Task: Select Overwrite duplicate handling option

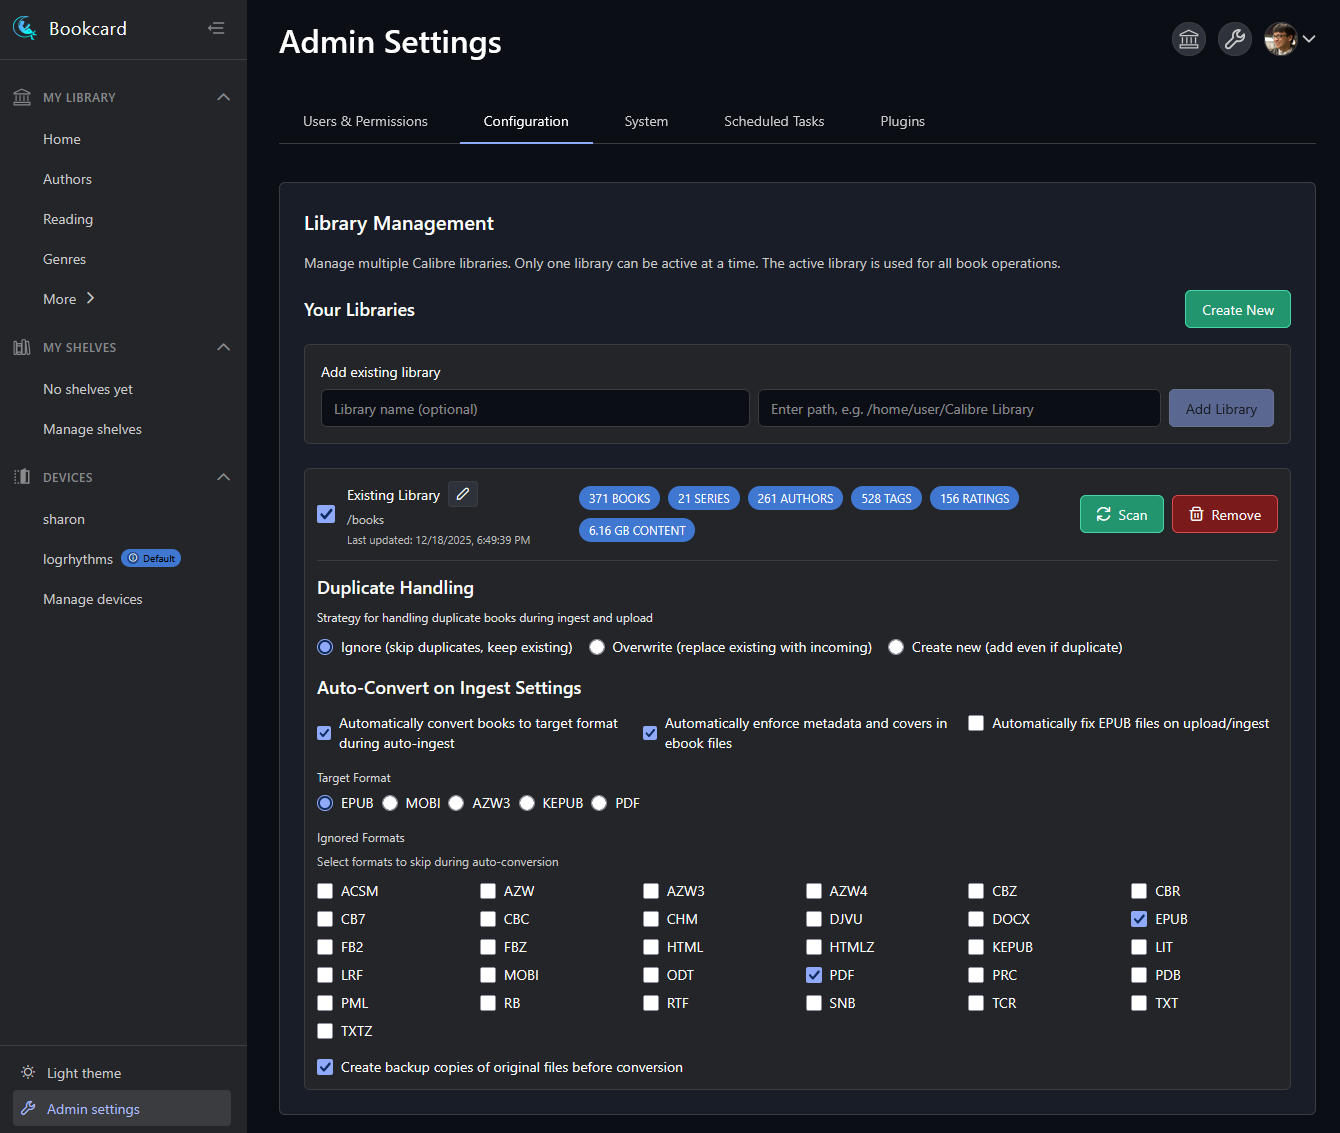Action: click(597, 647)
